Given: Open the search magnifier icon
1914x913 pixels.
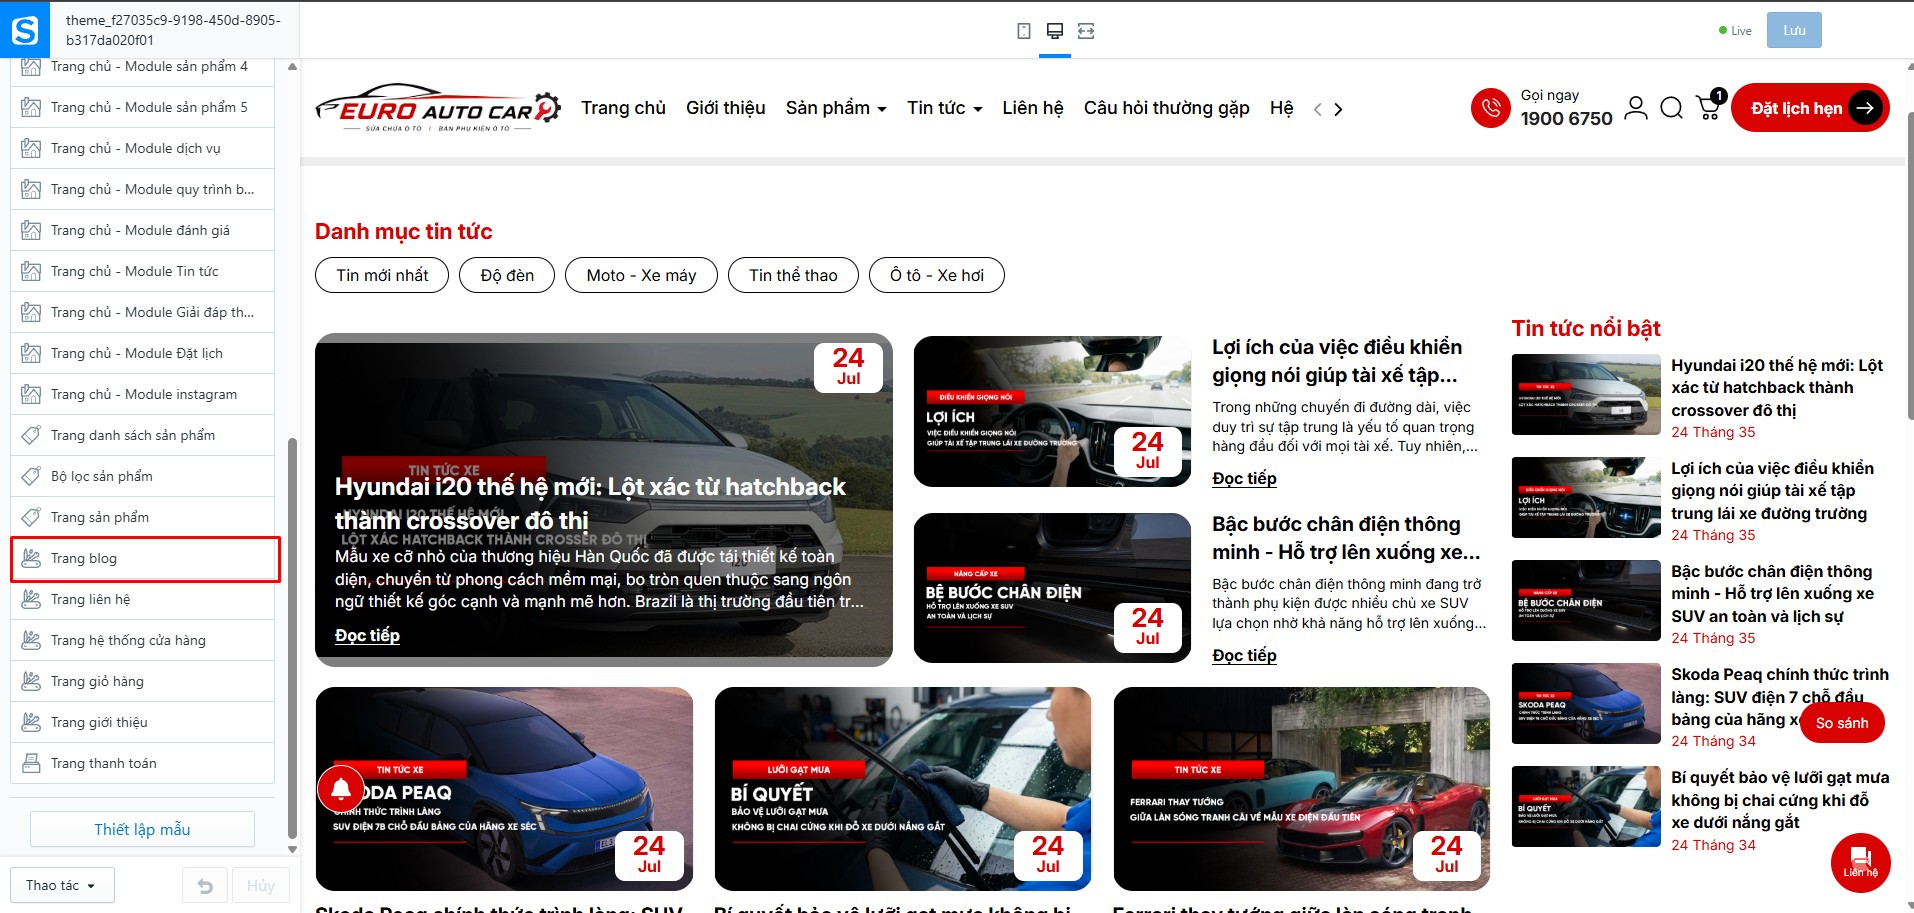Looking at the screenshot, I should point(1671,108).
